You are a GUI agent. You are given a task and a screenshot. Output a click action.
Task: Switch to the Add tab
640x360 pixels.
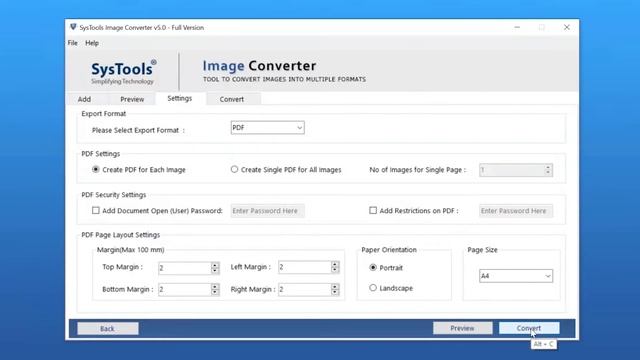pos(84,99)
